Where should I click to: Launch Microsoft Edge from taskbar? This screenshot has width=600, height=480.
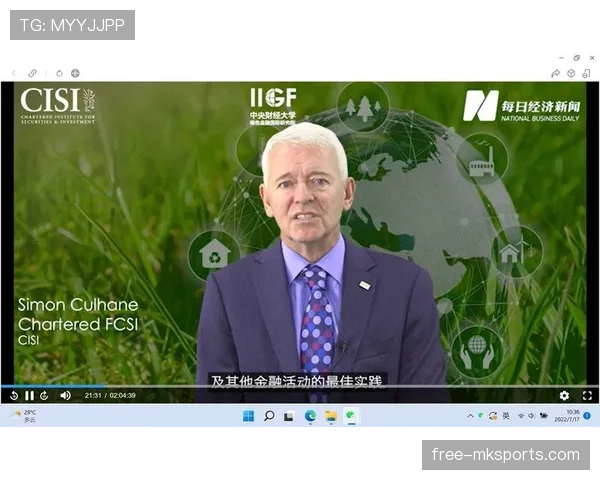[310, 416]
